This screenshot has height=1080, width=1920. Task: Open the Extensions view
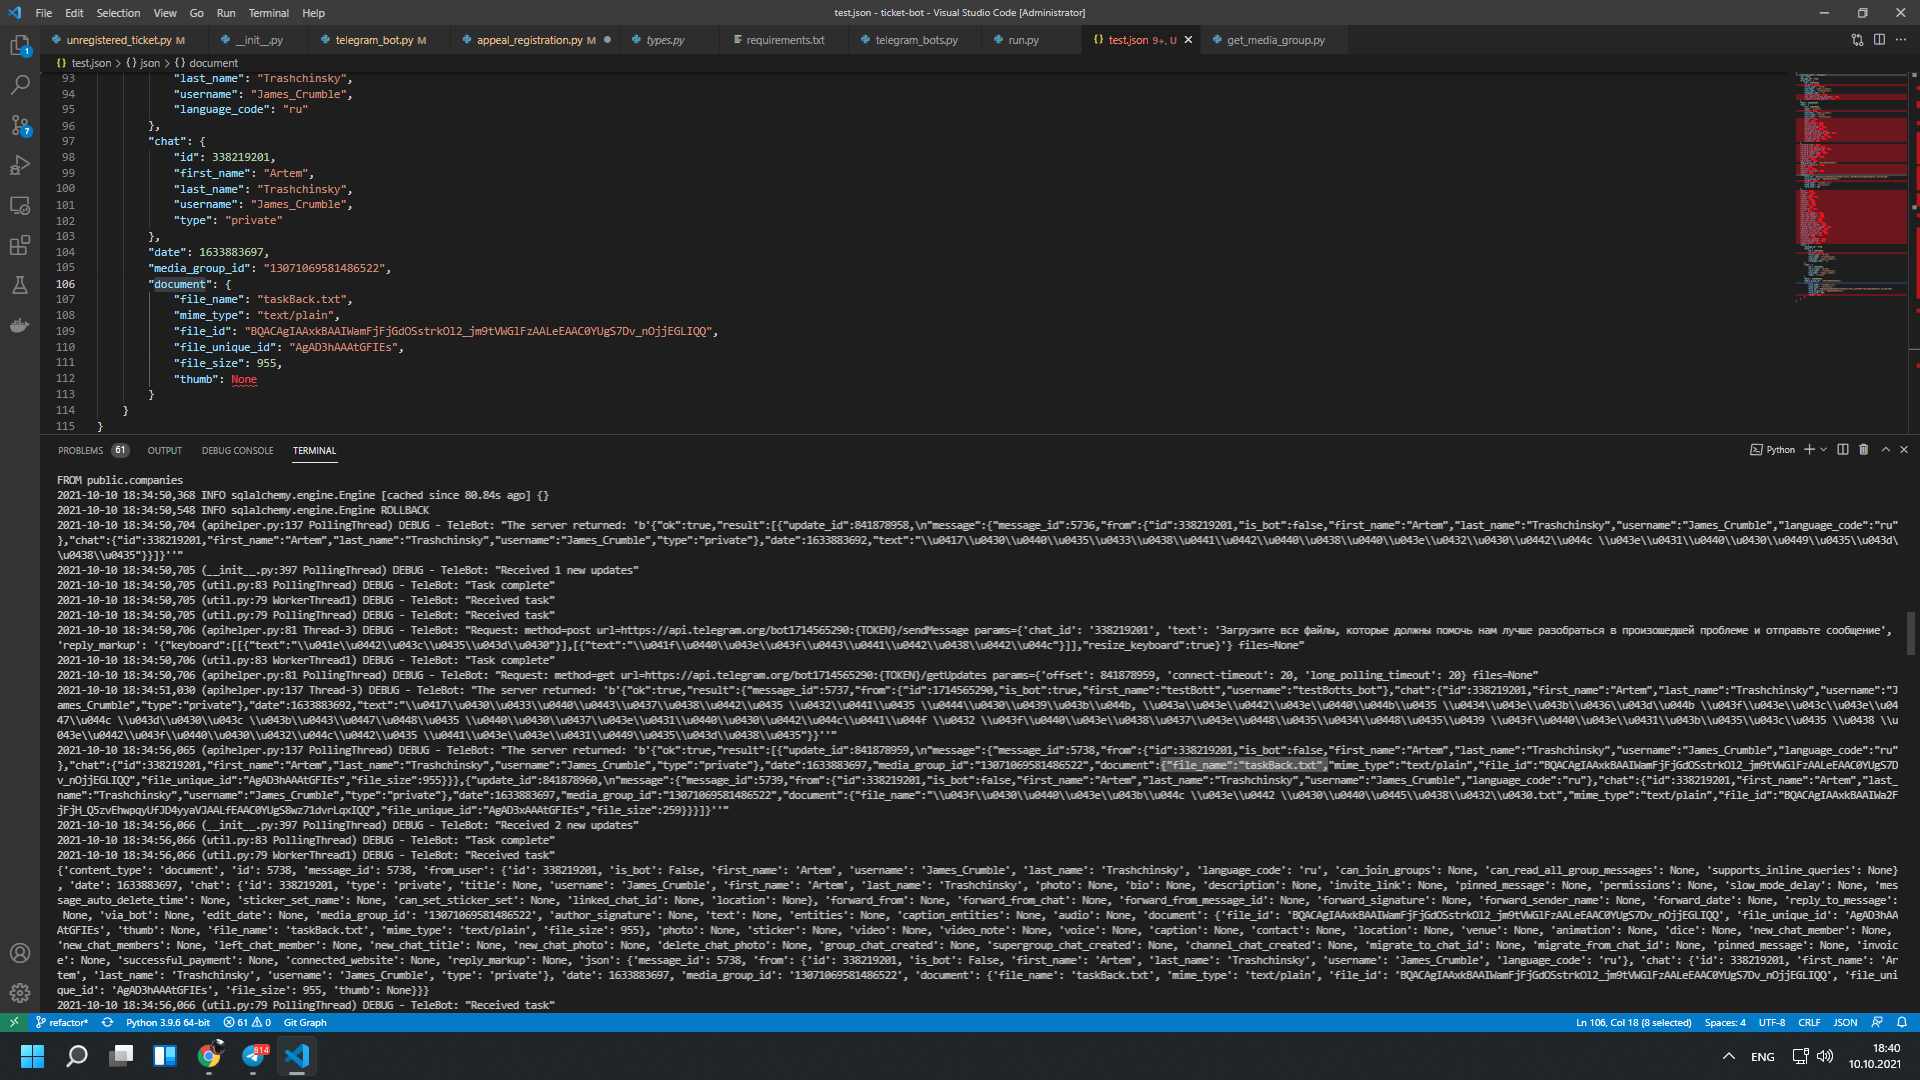20,245
